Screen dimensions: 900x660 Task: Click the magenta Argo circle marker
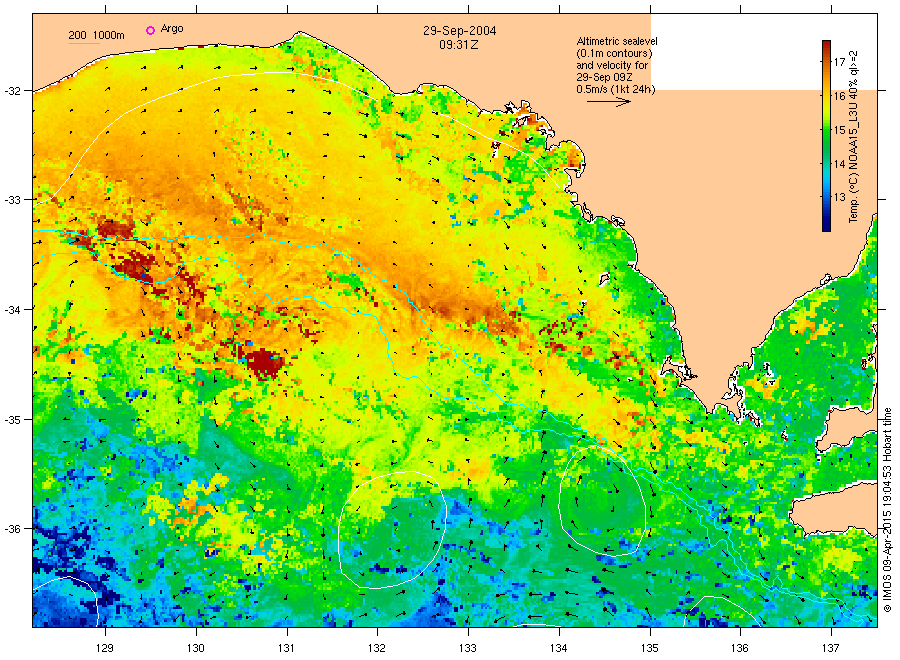(x=150, y=30)
